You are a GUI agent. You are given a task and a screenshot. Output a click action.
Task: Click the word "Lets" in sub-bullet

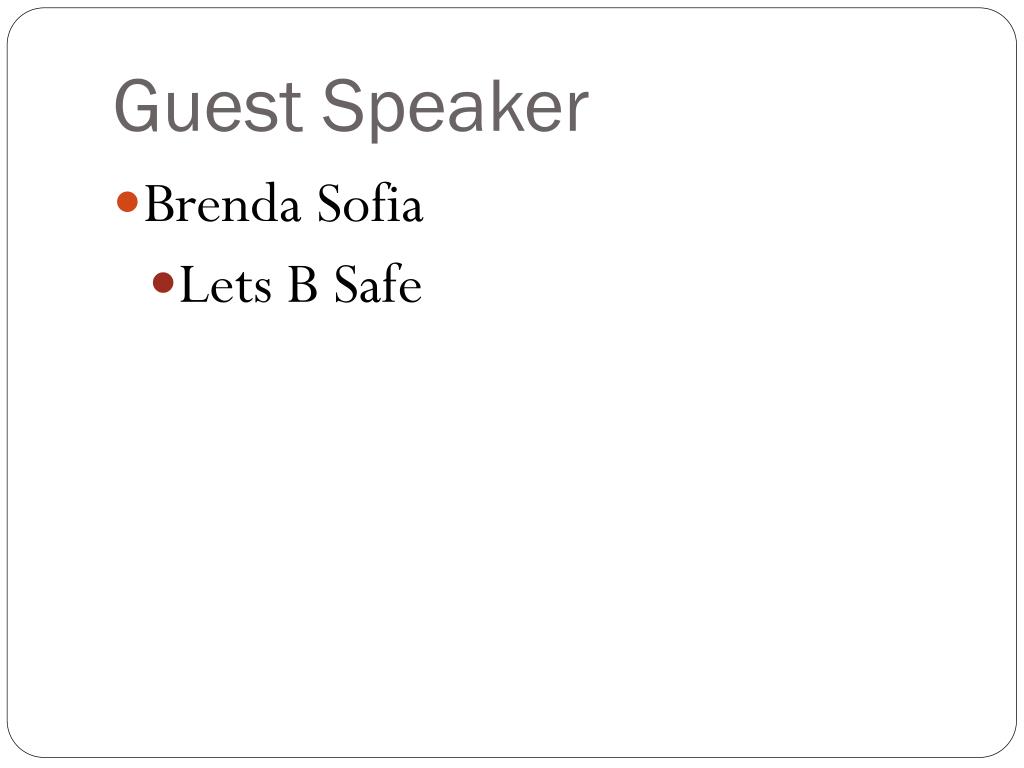tap(225, 285)
